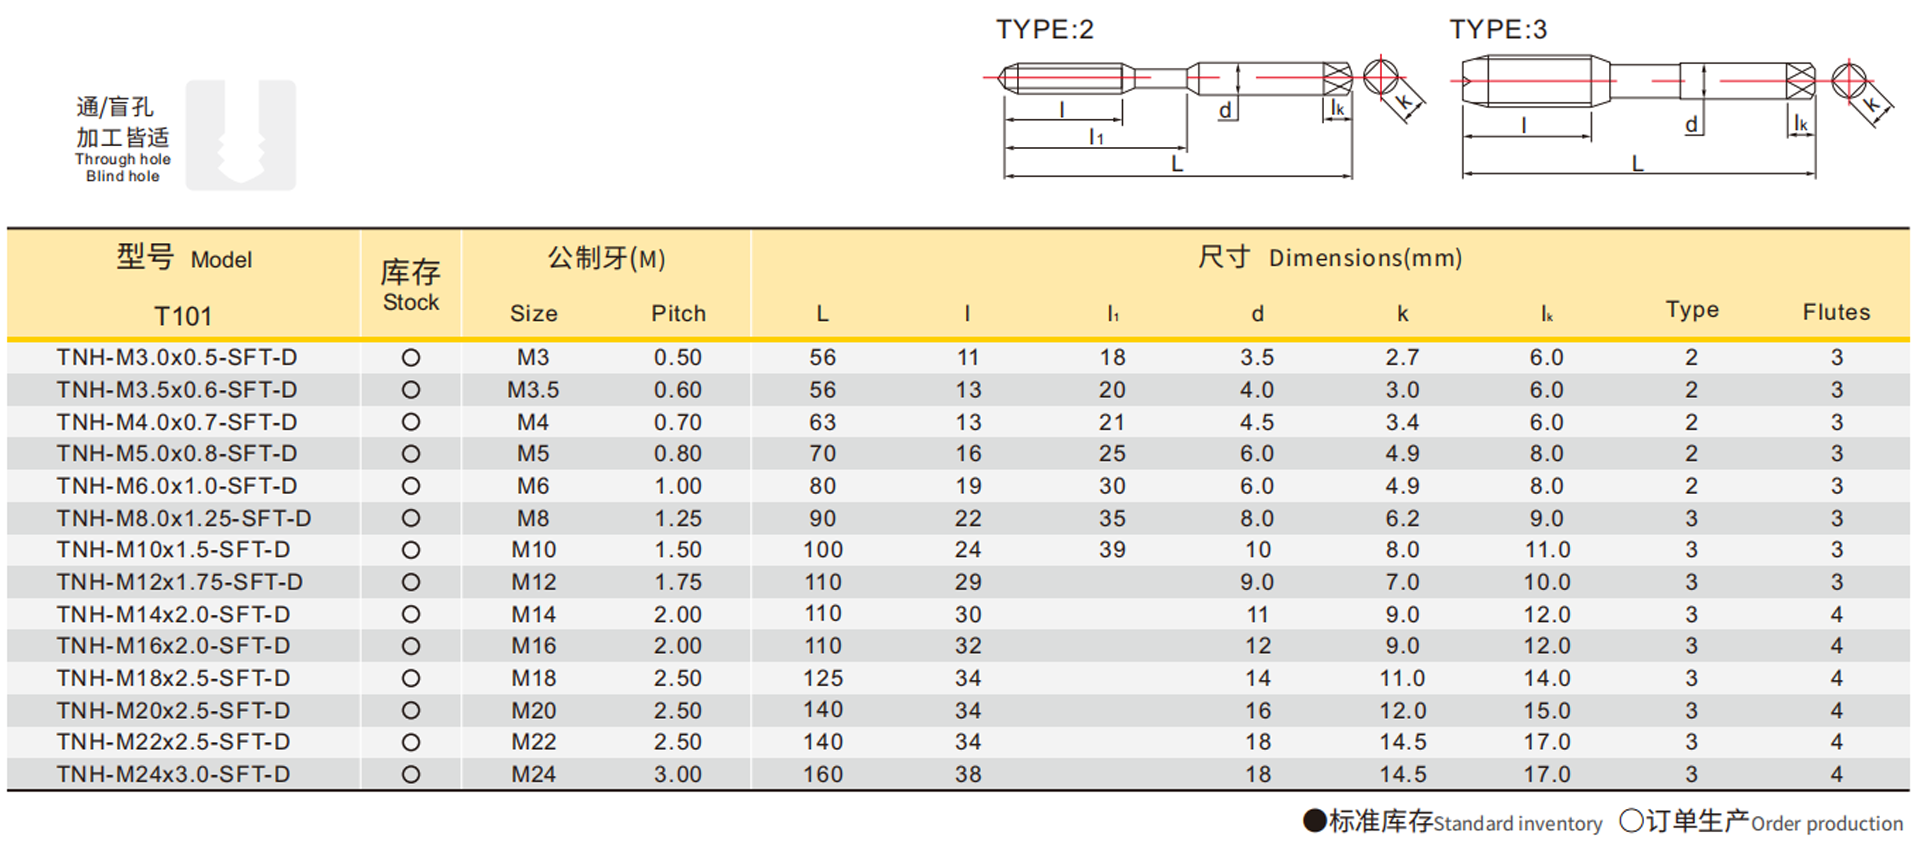The width and height of the screenshot is (1920, 851).
Task: Click the stock circle in the M16 row
Action: click(411, 646)
